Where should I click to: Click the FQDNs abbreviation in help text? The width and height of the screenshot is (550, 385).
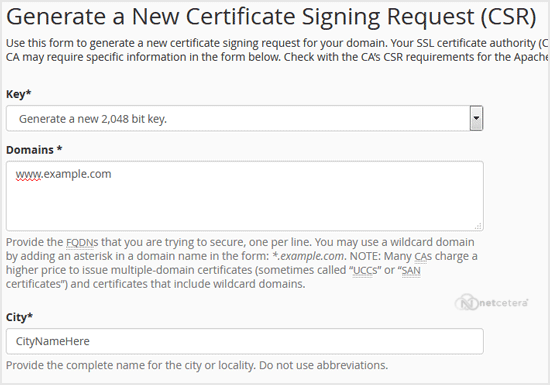82,242
